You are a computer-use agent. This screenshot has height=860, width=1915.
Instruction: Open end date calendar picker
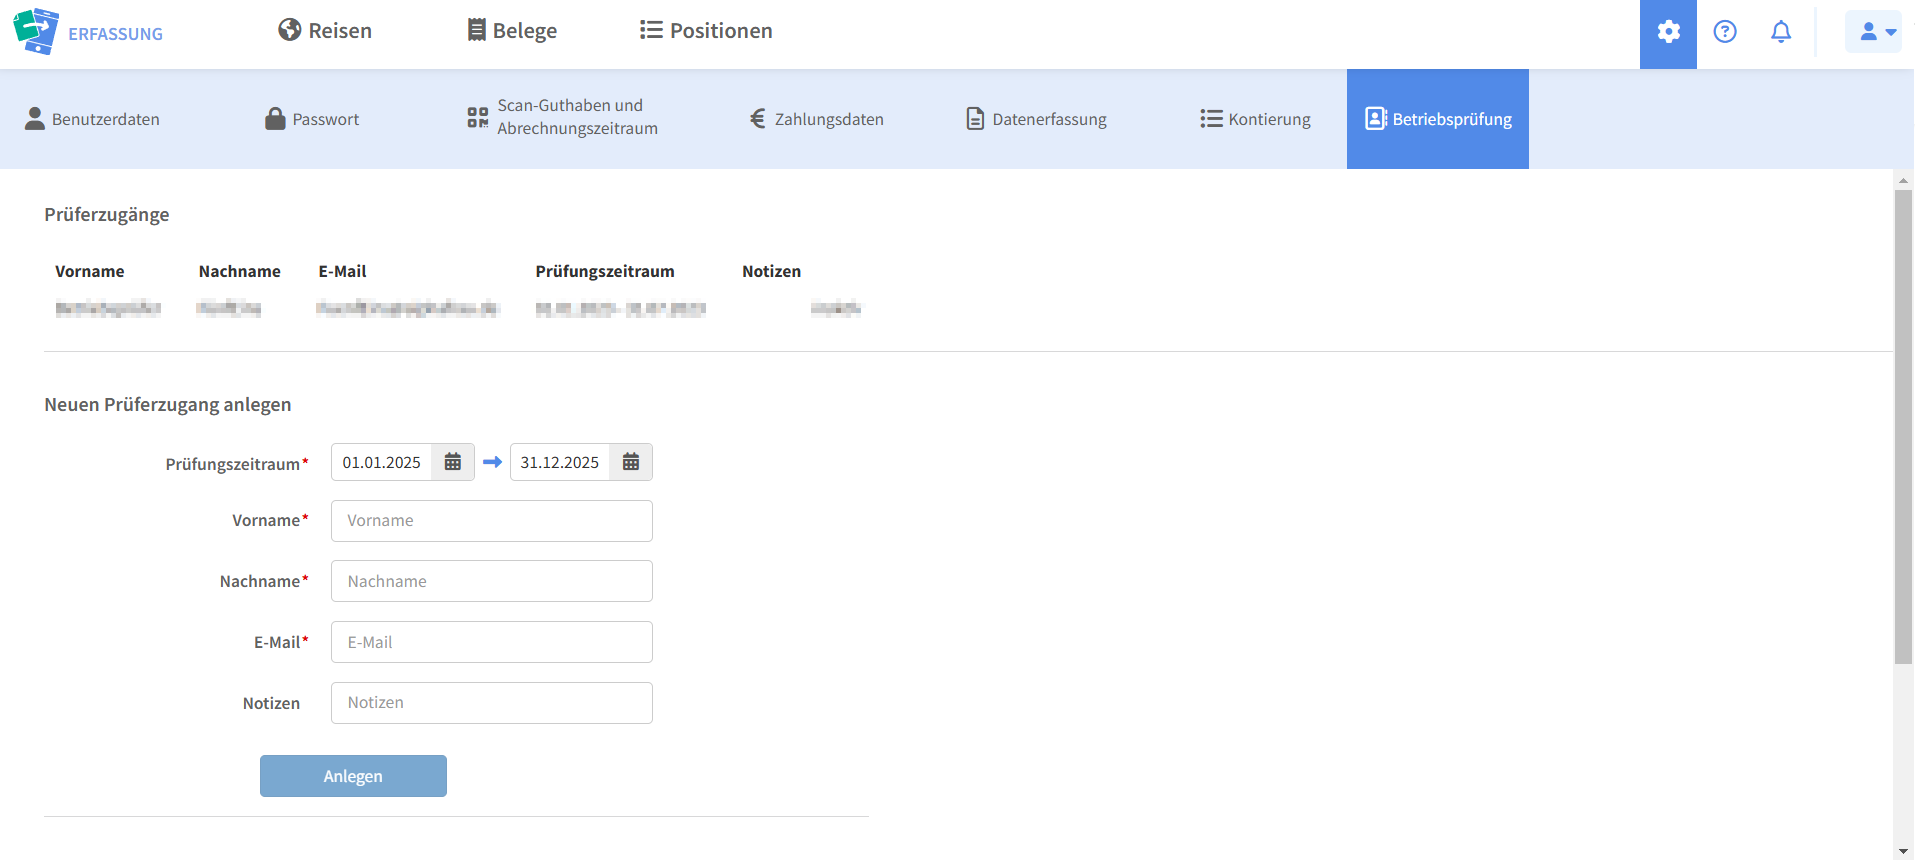(x=631, y=462)
